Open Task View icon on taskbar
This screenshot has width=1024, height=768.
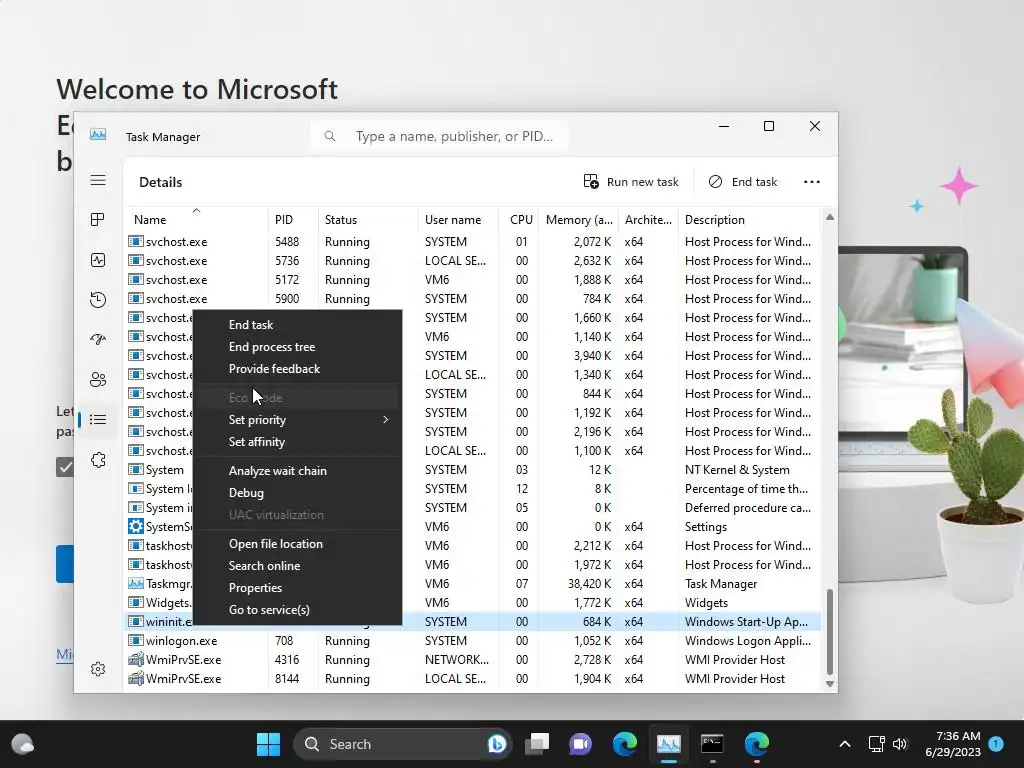[537, 744]
